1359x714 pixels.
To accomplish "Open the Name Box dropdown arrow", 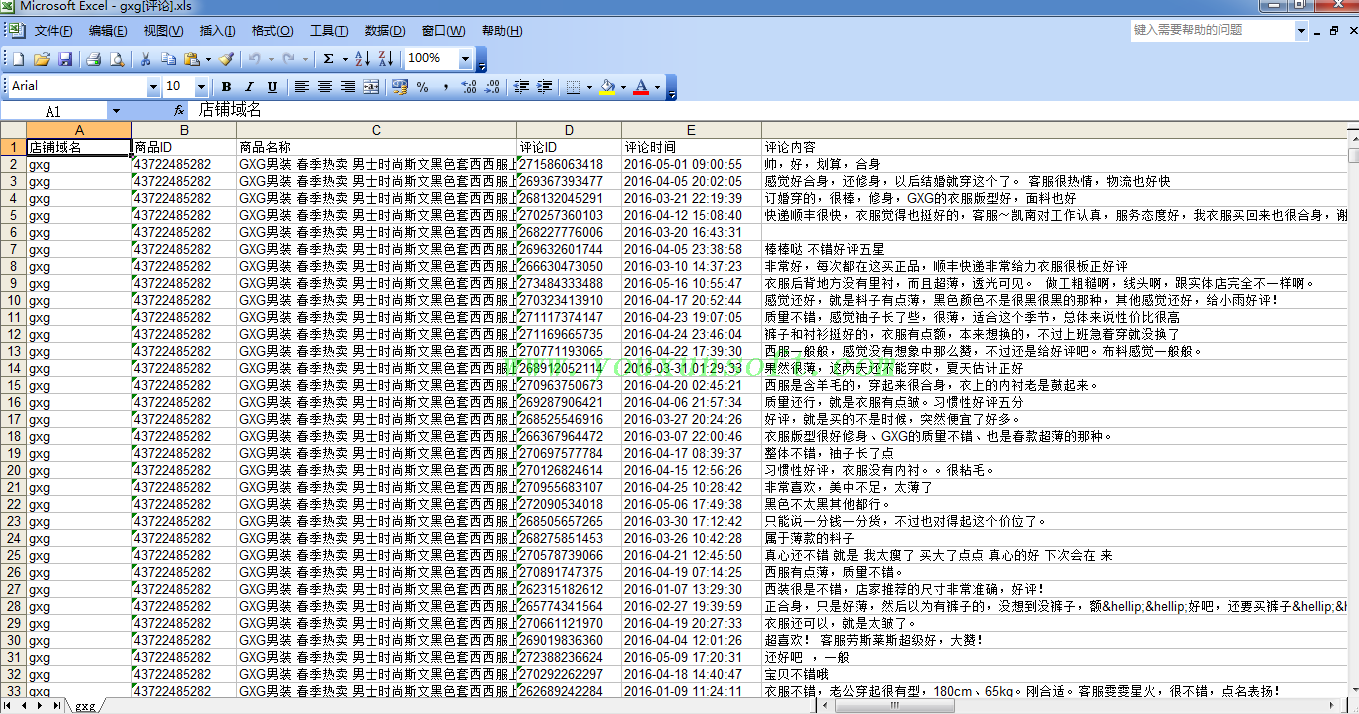I will (x=116, y=111).
